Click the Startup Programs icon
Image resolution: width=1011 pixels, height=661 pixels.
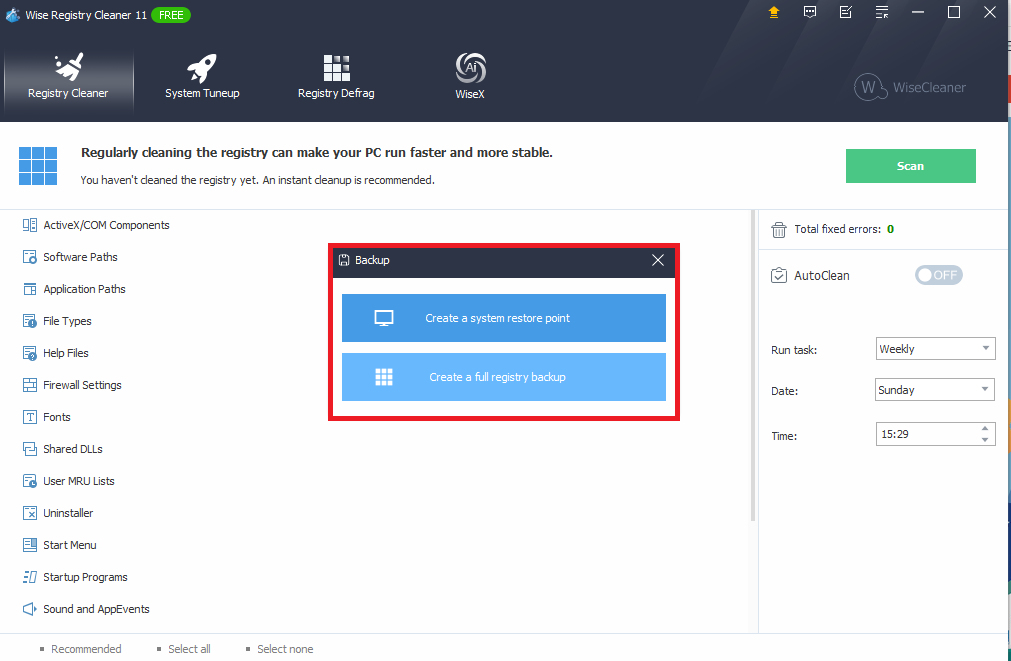coord(30,577)
